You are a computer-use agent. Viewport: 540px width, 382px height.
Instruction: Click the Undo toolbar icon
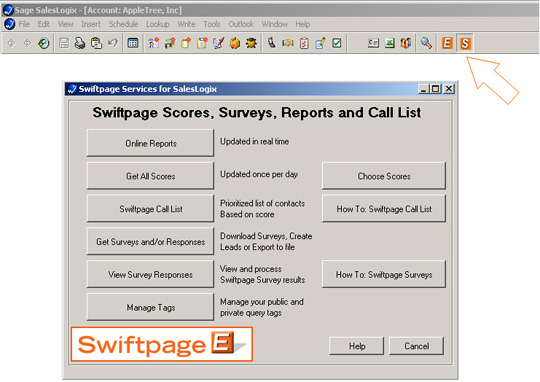[x=113, y=43]
